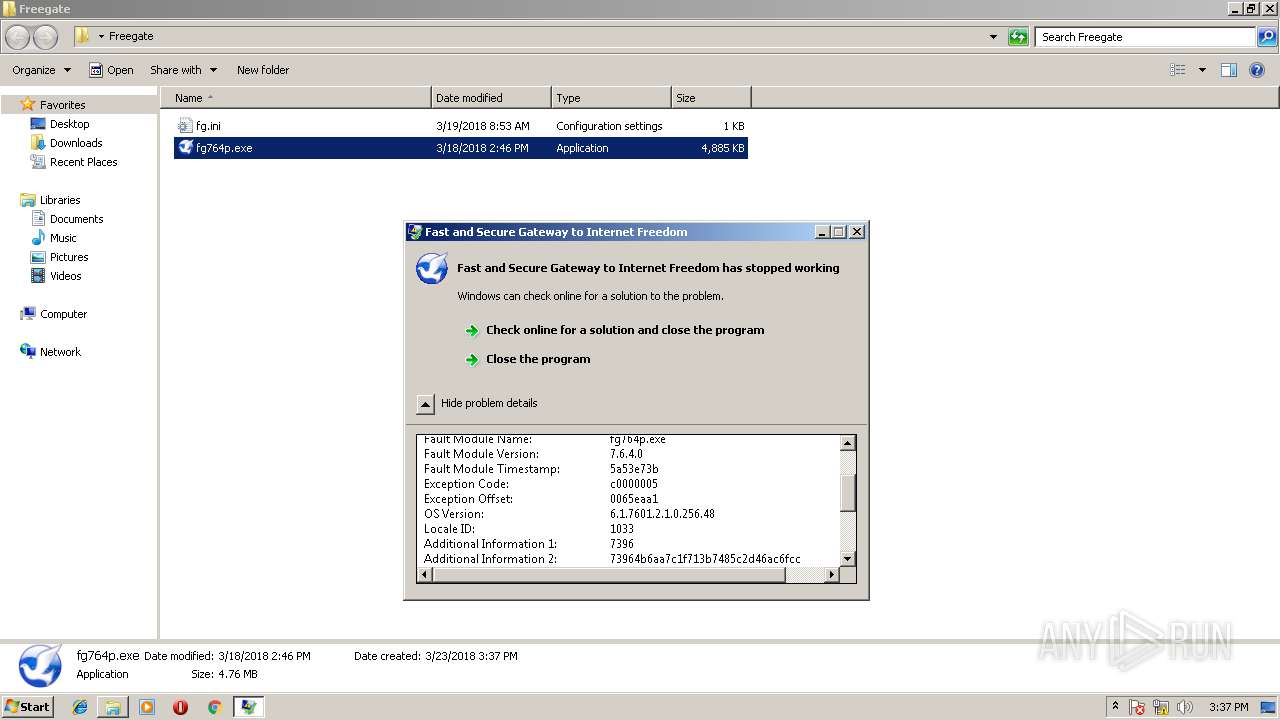1280x720 pixels.
Task: Click the green Refresh button beside the address bar
Action: point(1018,37)
